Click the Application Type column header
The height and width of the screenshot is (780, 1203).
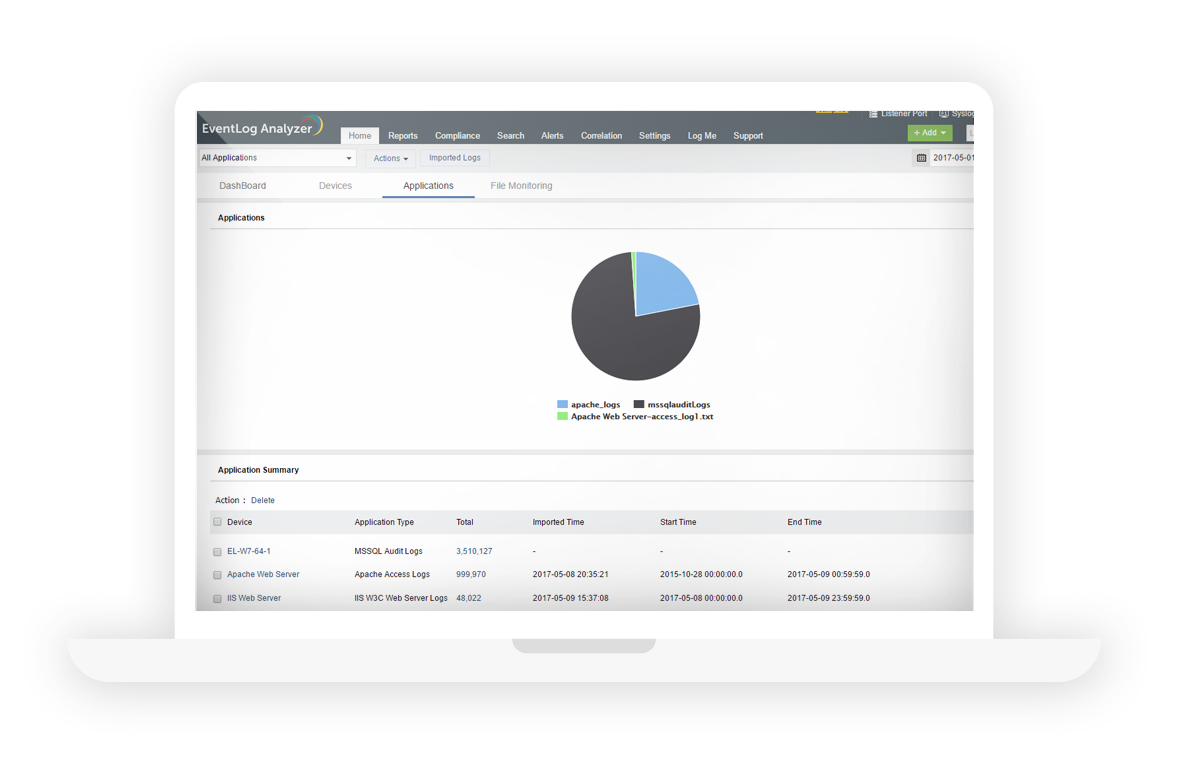click(x=384, y=522)
